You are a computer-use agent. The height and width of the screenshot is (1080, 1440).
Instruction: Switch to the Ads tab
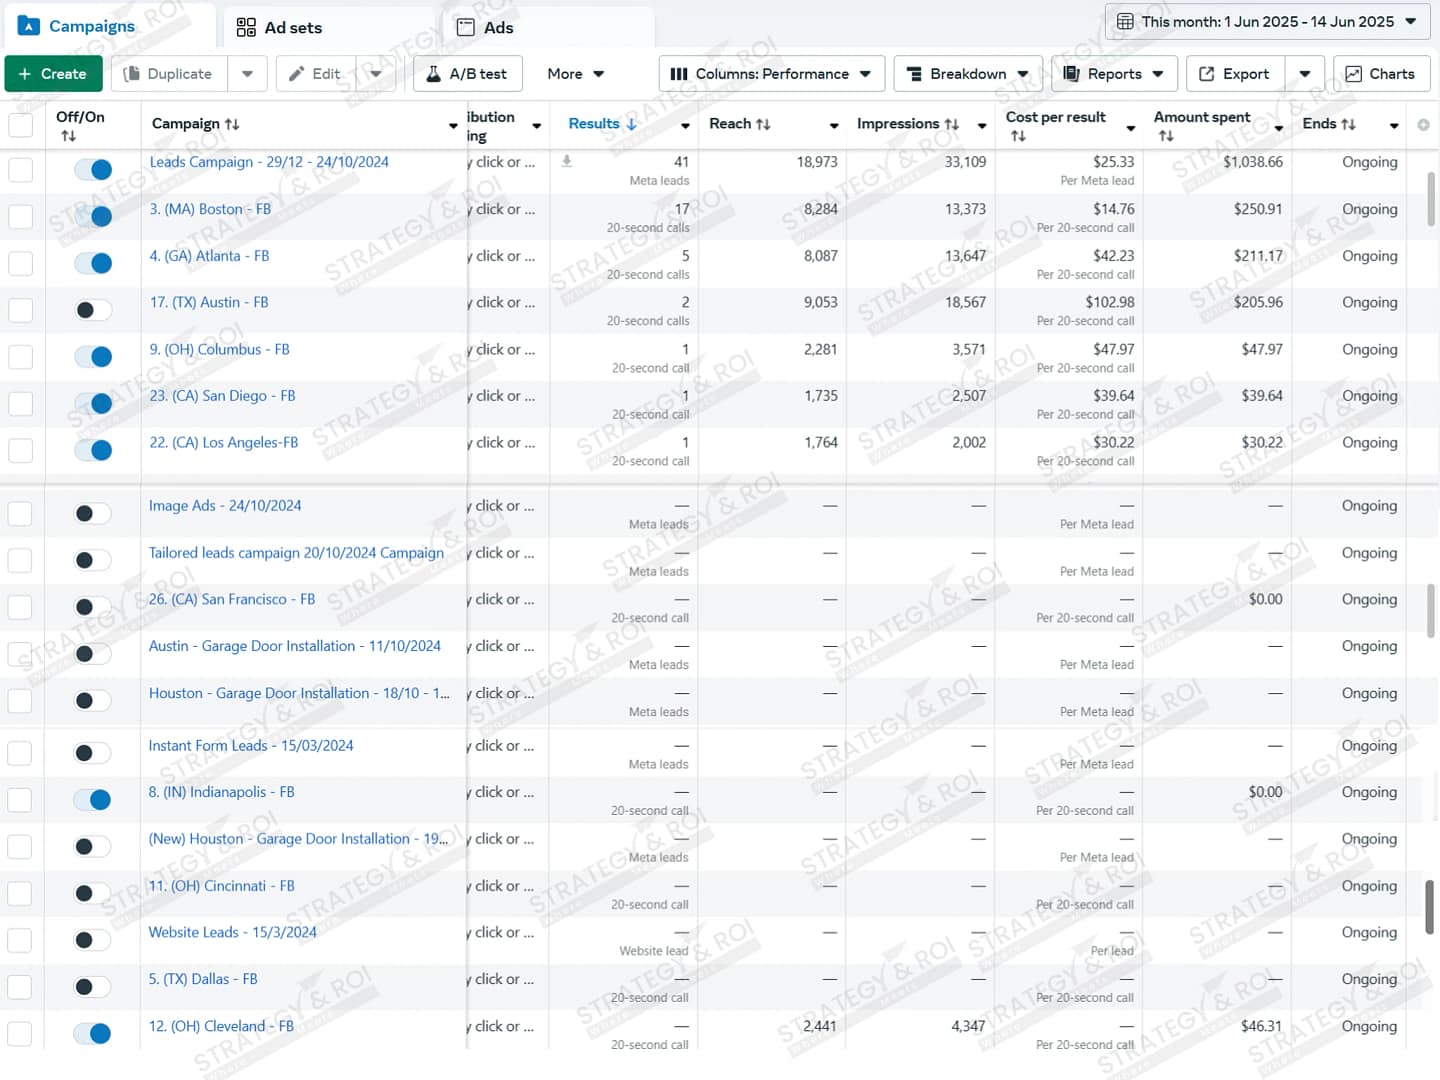(485, 27)
